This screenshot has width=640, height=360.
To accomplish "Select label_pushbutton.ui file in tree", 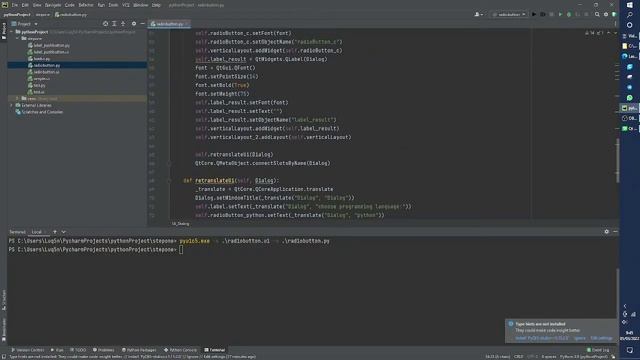I will pos(51,52).
